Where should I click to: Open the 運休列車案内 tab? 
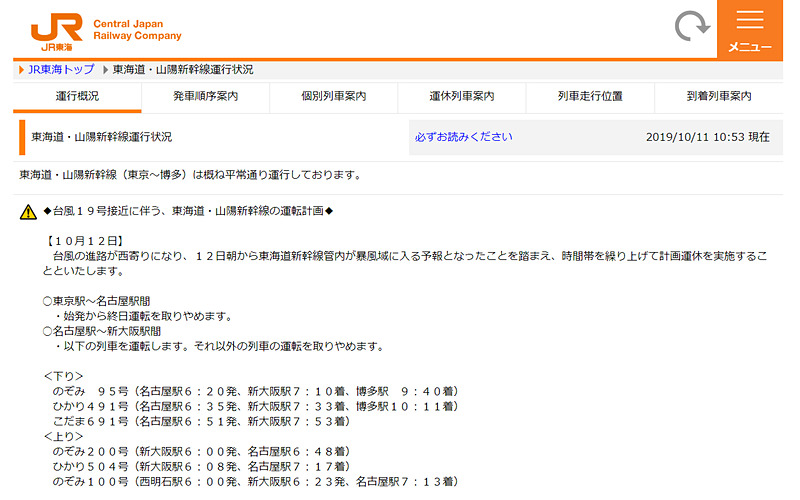tap(462, 96)
